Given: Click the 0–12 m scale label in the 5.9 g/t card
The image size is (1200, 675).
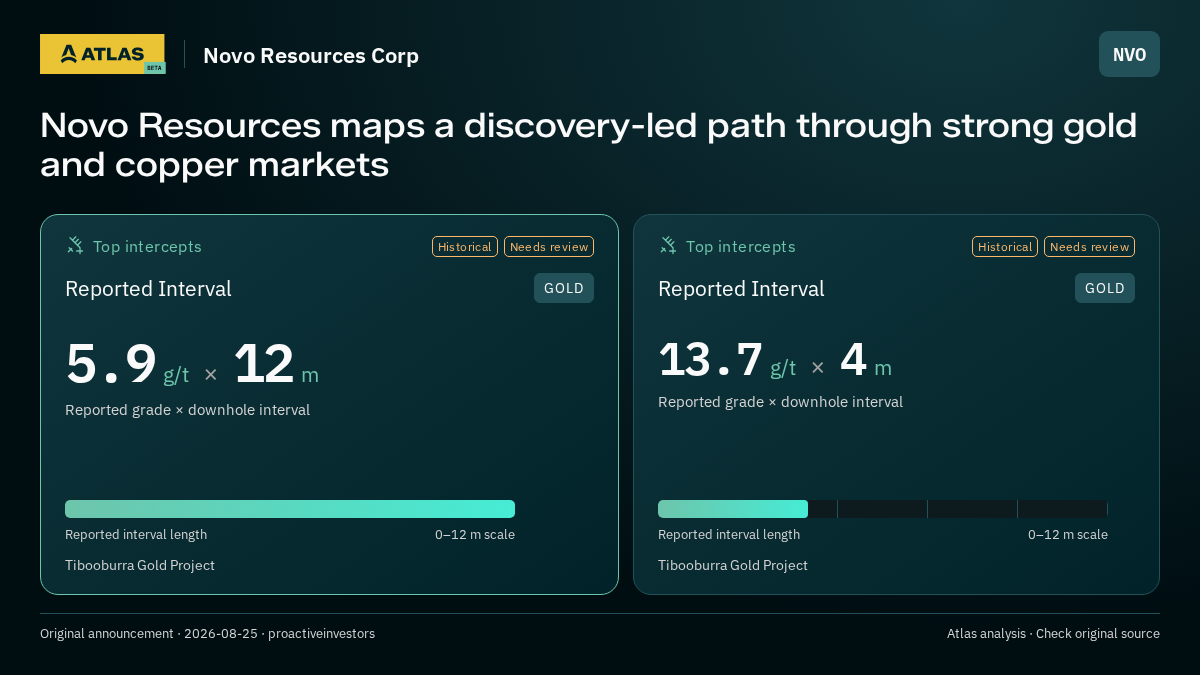Looking at the screenshot, I should click(x=475, y=534).
